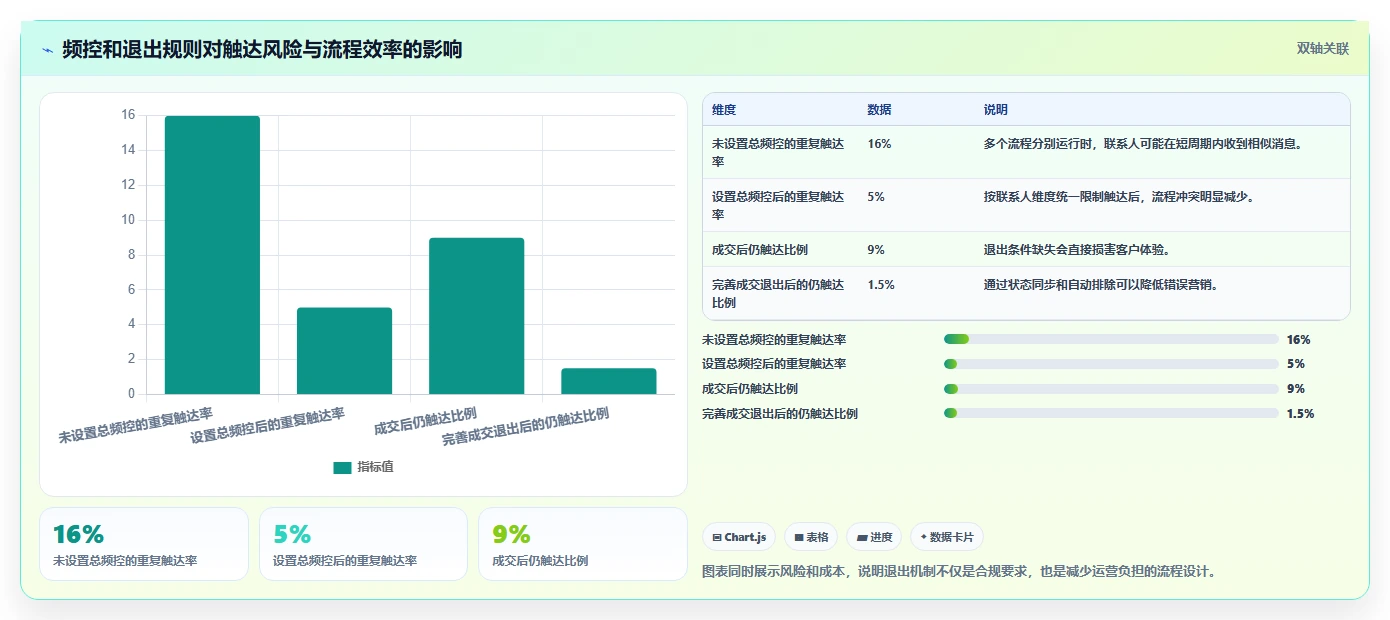Screen dimensions: 1390x620
Task: Click the 说明 table column header
Action: pyautogui.click(x=996, y=110)
